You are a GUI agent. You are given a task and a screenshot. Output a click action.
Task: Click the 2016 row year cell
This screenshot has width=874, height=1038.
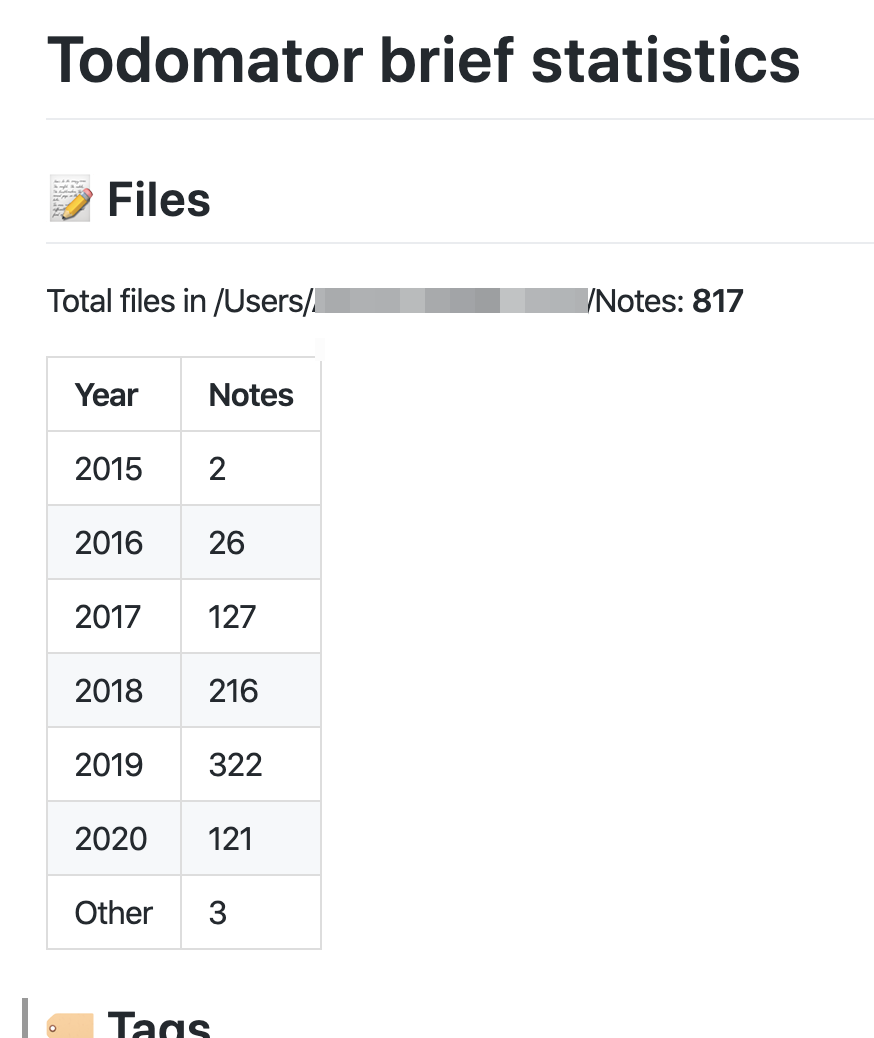pos(109,543)
